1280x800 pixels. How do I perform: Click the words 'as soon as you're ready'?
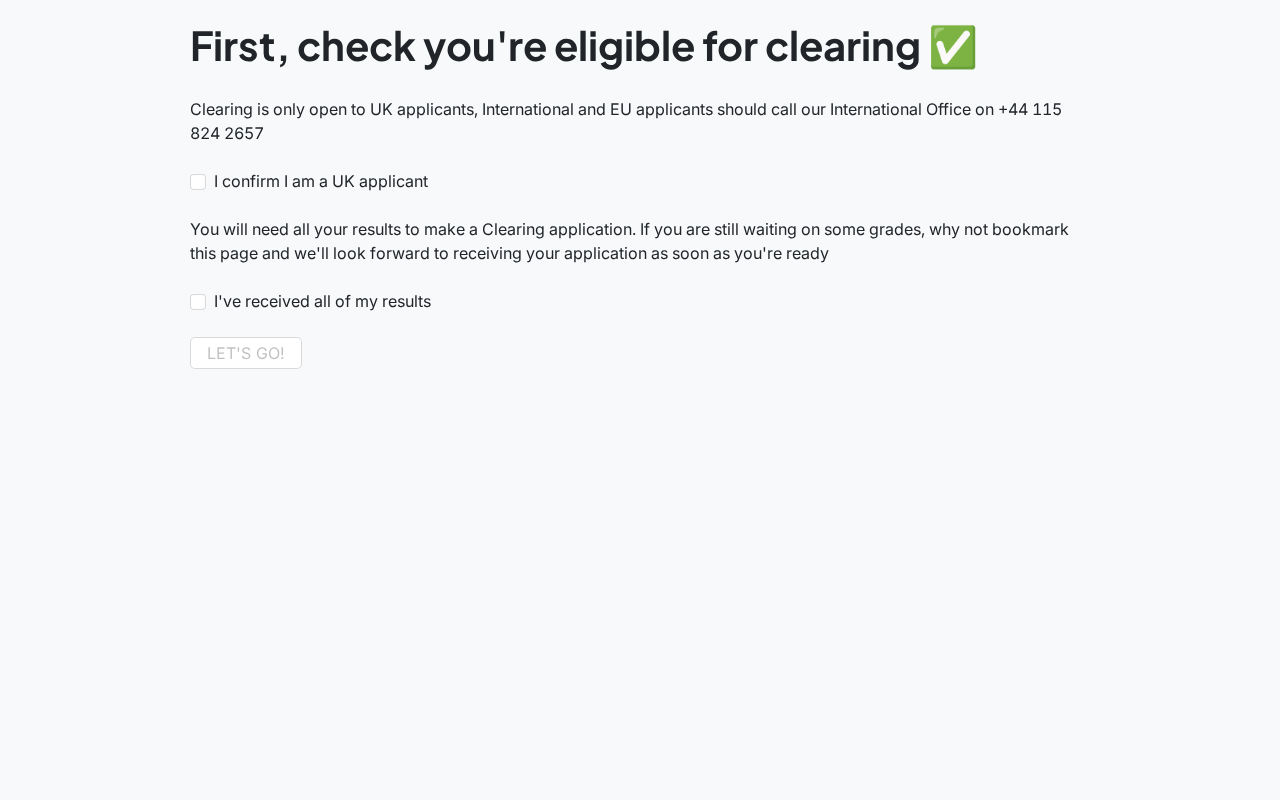(740, 253)
